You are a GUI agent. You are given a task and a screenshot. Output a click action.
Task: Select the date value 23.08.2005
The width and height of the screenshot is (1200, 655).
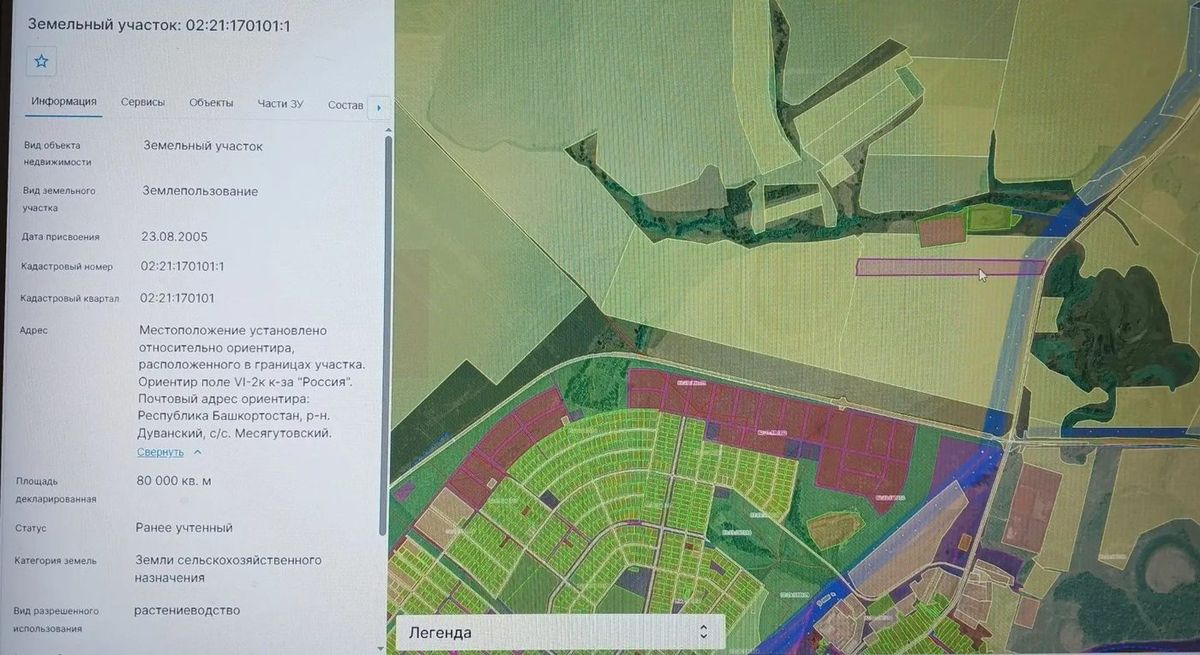175,237
